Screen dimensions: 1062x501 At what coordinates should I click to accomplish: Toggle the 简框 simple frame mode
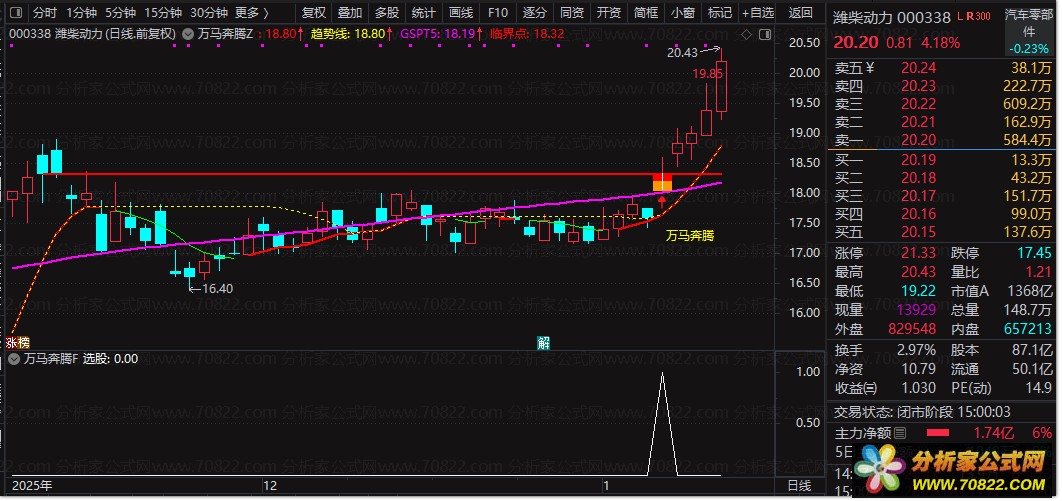(645, 13)
